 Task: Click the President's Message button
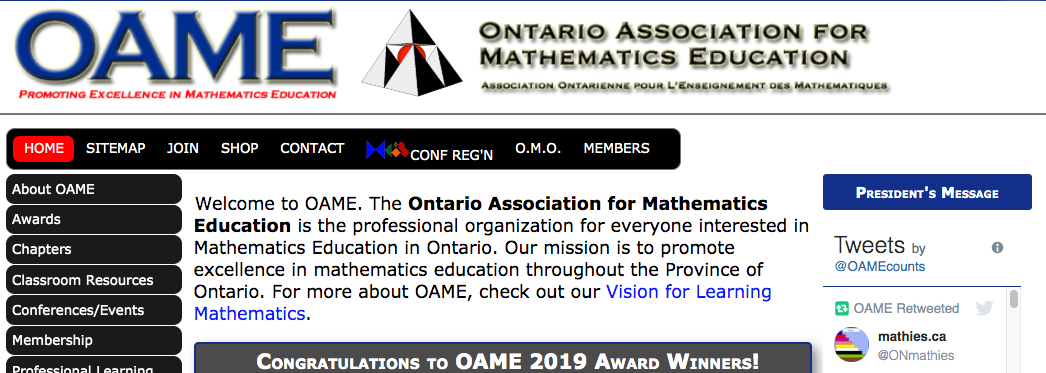[927, 192]
